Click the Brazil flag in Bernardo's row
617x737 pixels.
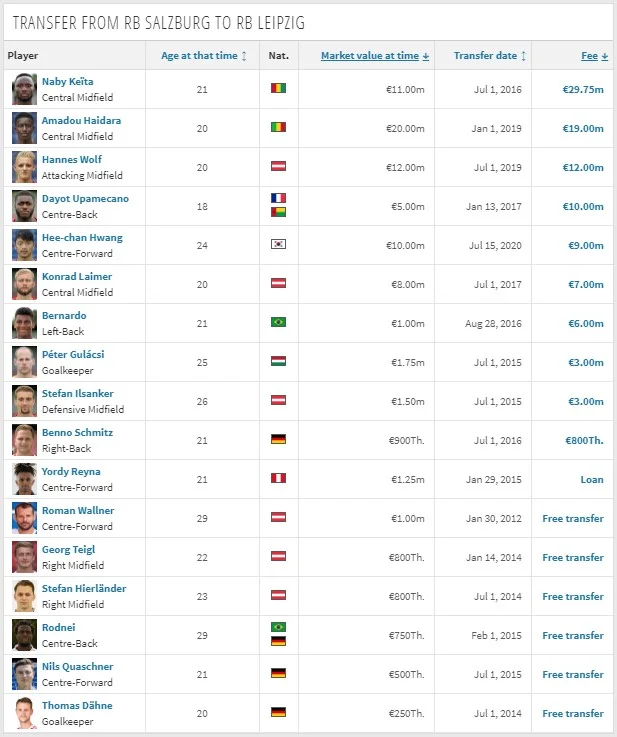click(278, 323)
